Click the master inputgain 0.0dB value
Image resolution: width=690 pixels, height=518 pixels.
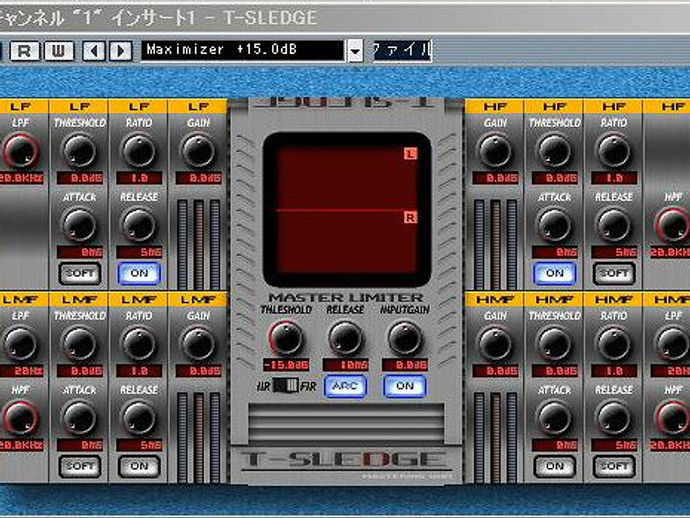tap(405, 365)
